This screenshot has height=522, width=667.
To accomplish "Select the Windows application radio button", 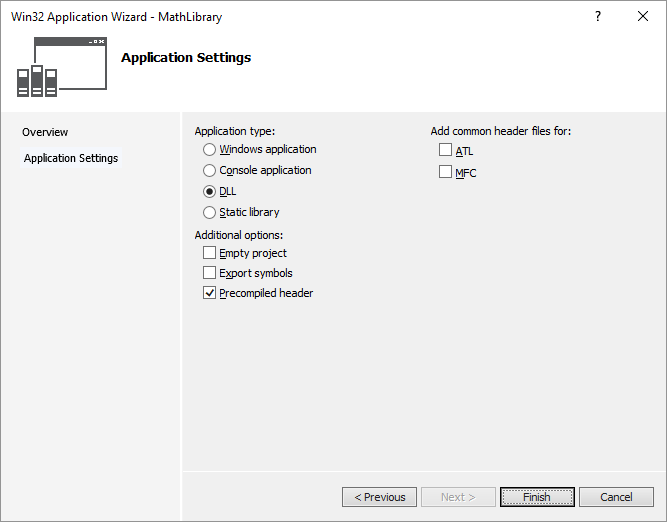I will coord(209,149).
